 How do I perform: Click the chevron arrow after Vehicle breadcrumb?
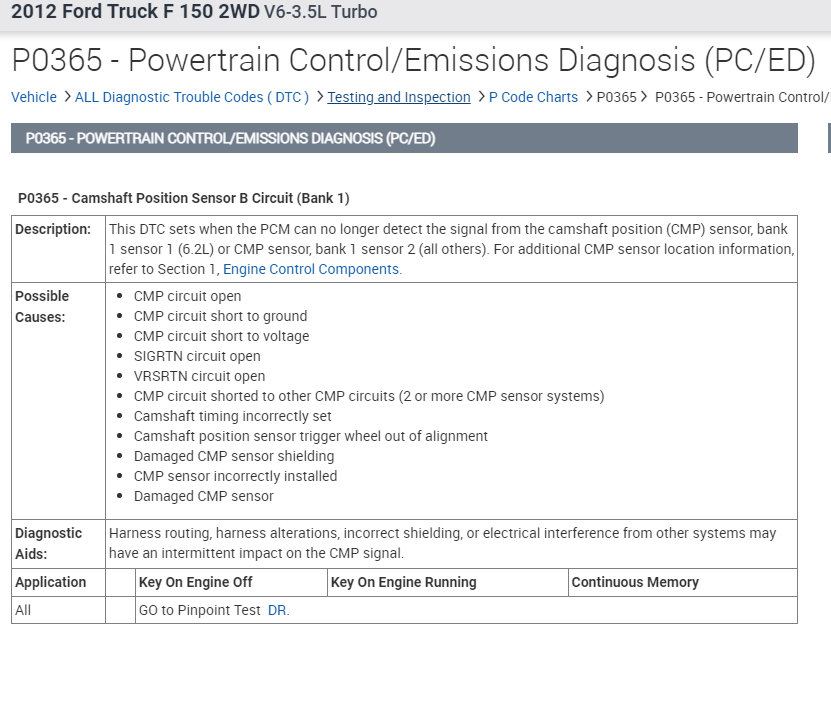pos(66,97)
